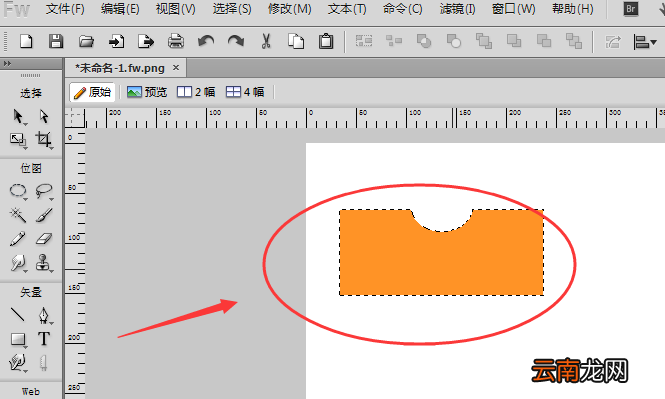Save the current document

56,41
